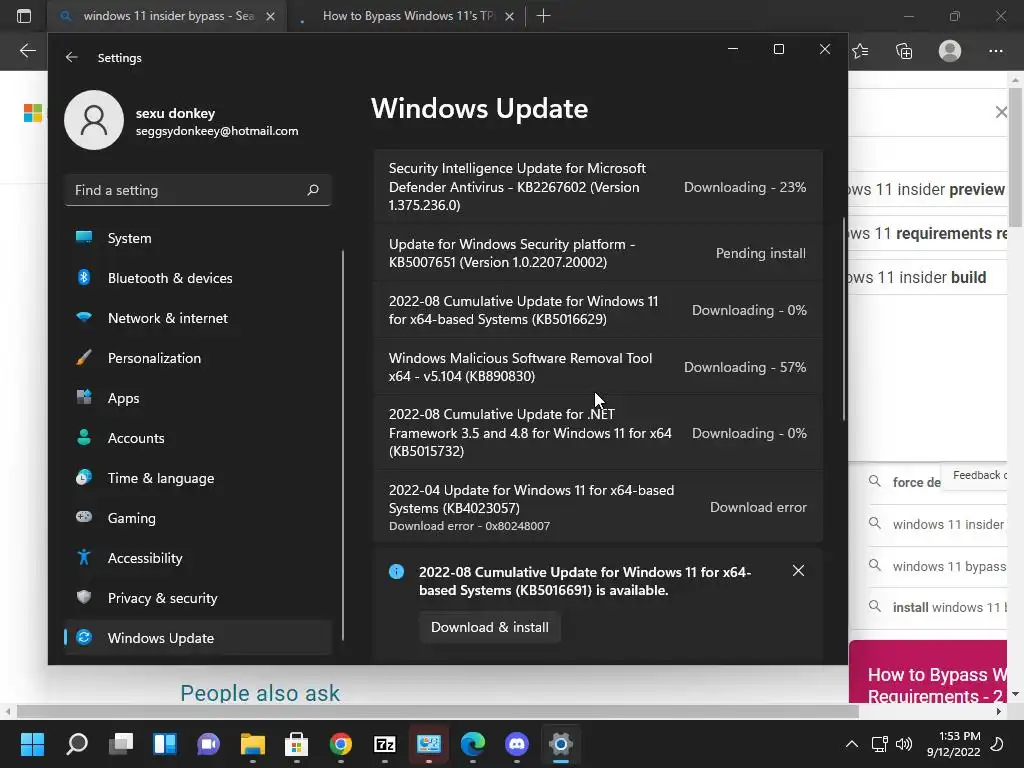Image resolution: width=1024 pixels, height=768 pixels.
Task: Close the 'windows 11 insider bypass' tab
Action: [270, 16]
